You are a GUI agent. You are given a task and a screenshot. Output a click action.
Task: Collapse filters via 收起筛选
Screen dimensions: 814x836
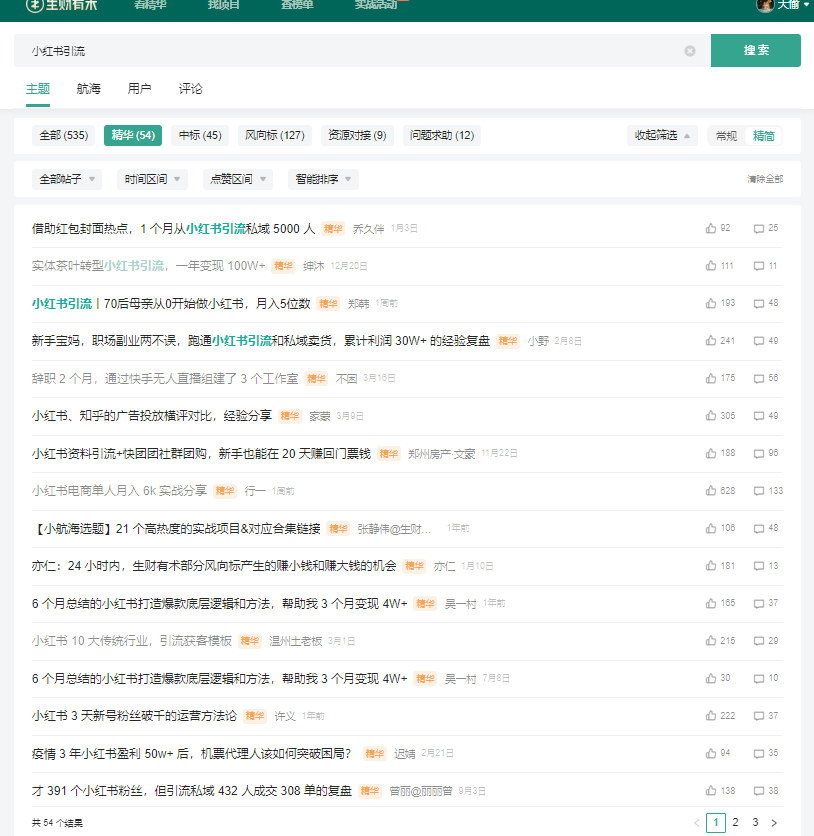(x=662, y=135)
